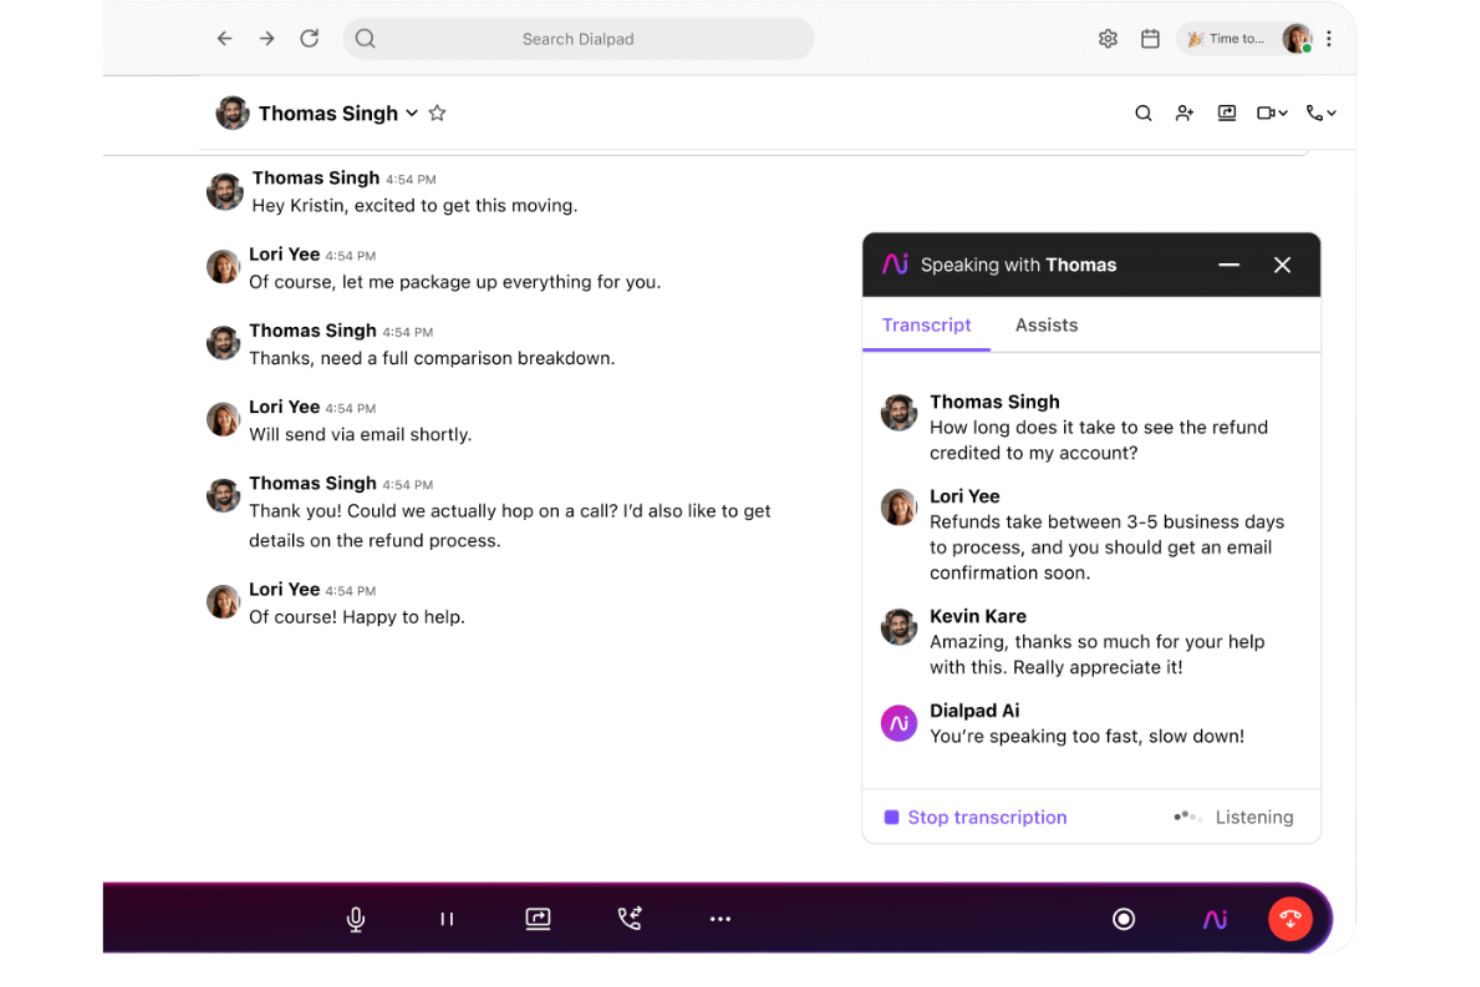Expand the Thomas Singh name dropdown
This screenshot has height=987, width=1480.
pos(411,113)
